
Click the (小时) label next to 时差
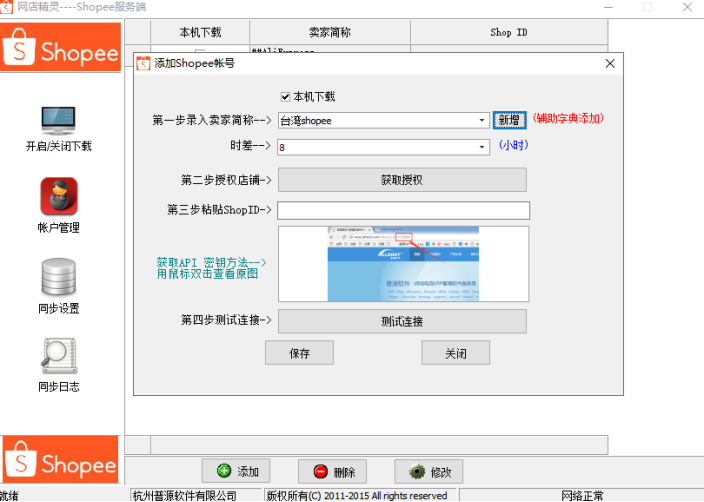click(514, 145)
